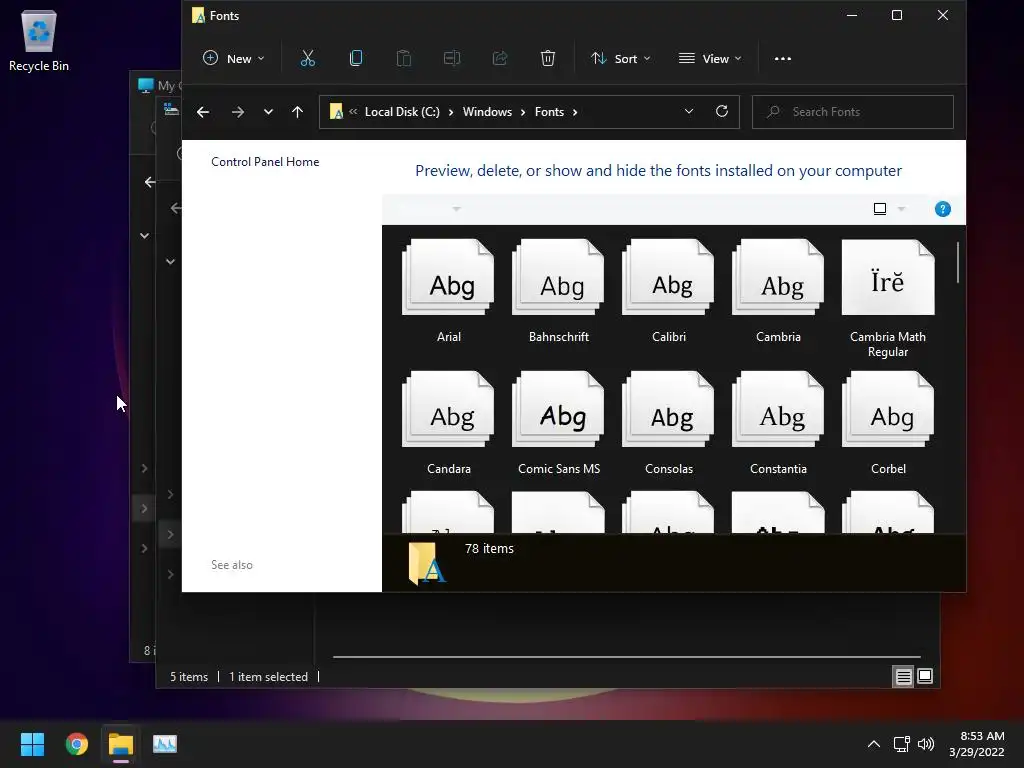Image resolution: width=1024 pixels, height=768 pixels.
Task: Click the Rename icon in toolbar
Action: [x=452, y=59]
